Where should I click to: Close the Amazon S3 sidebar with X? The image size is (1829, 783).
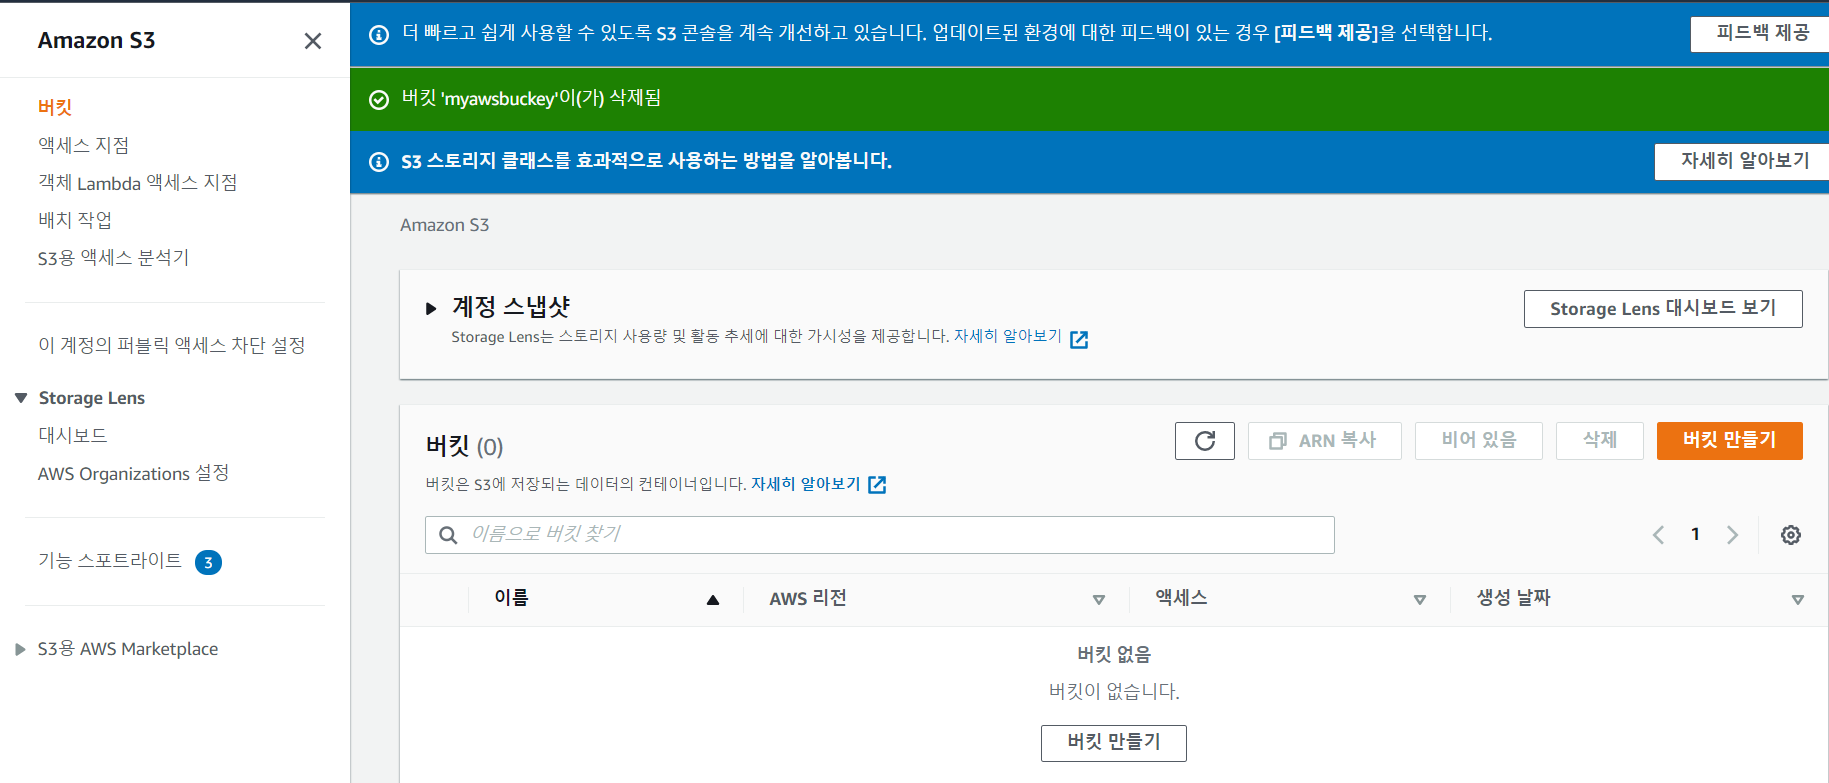click(x=313, y=41)
